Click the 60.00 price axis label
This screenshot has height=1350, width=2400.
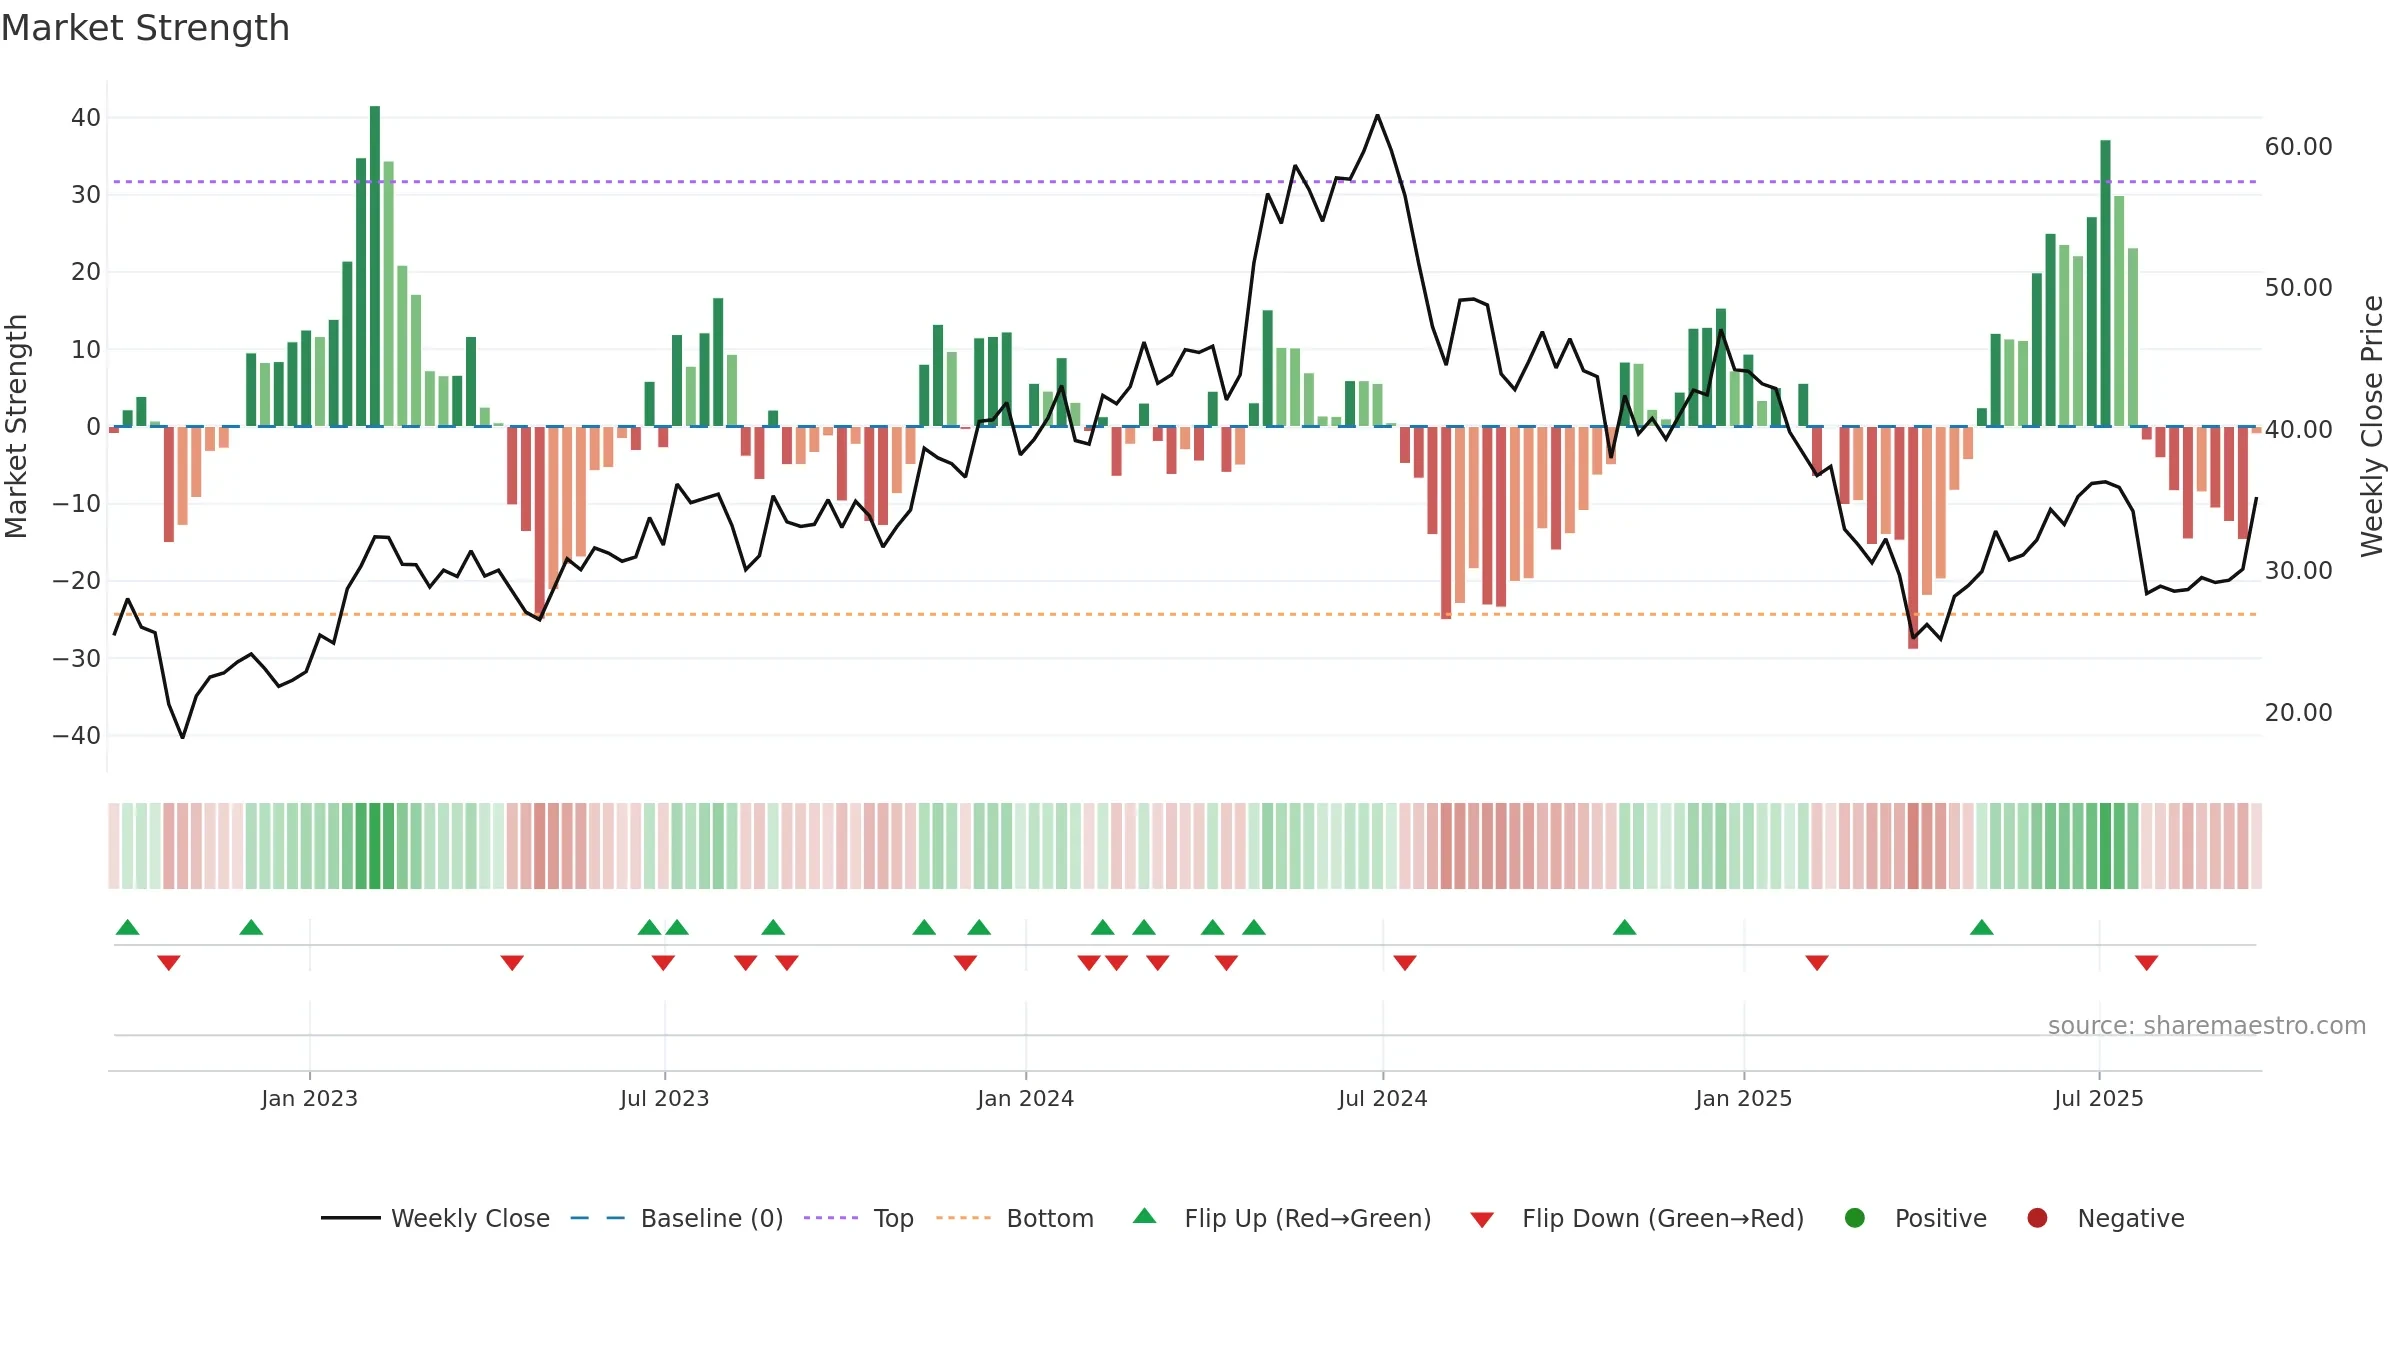click(2298, 147)
